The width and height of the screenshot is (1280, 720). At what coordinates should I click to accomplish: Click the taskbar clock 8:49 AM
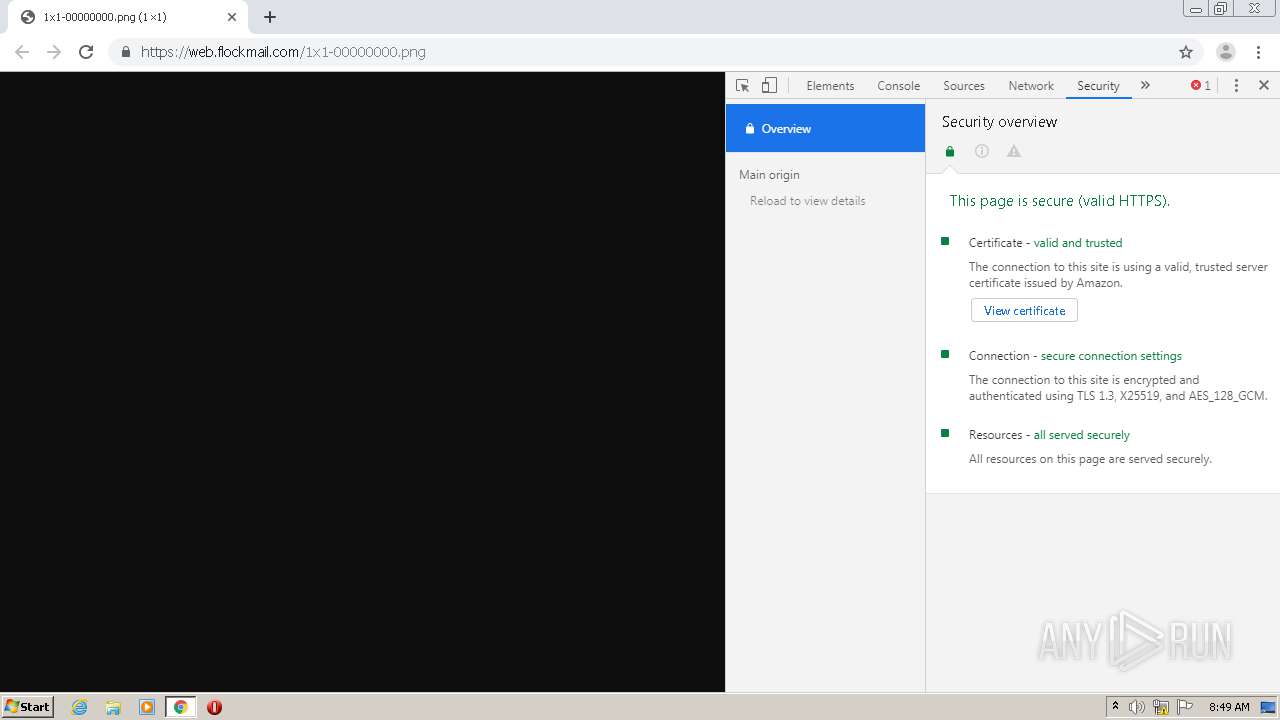(x=1229, y=707)
